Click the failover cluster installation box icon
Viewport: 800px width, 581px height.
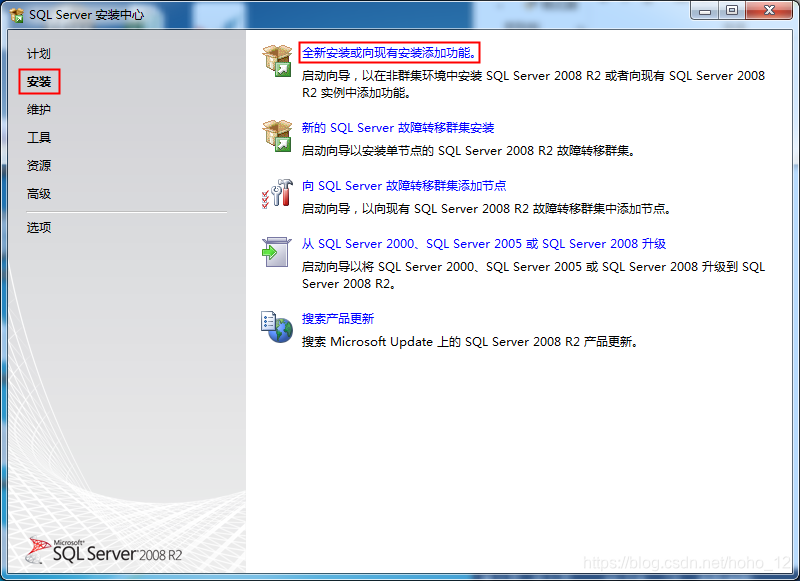[x=277, y=136]
